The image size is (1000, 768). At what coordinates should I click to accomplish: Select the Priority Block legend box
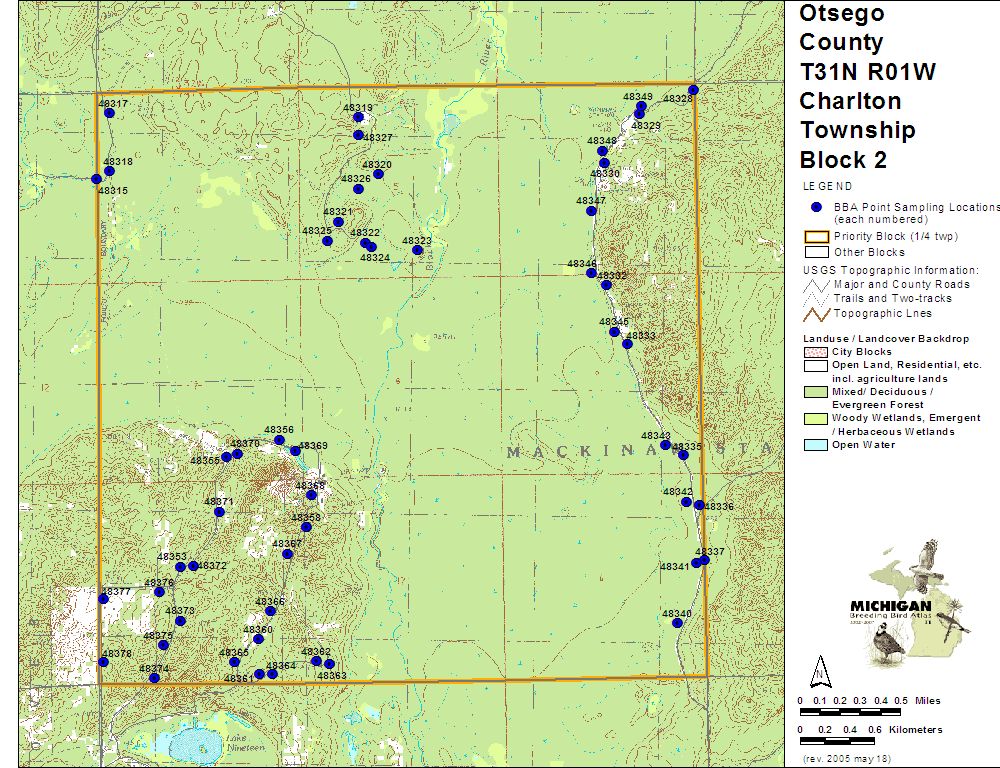tap(817, 237)
